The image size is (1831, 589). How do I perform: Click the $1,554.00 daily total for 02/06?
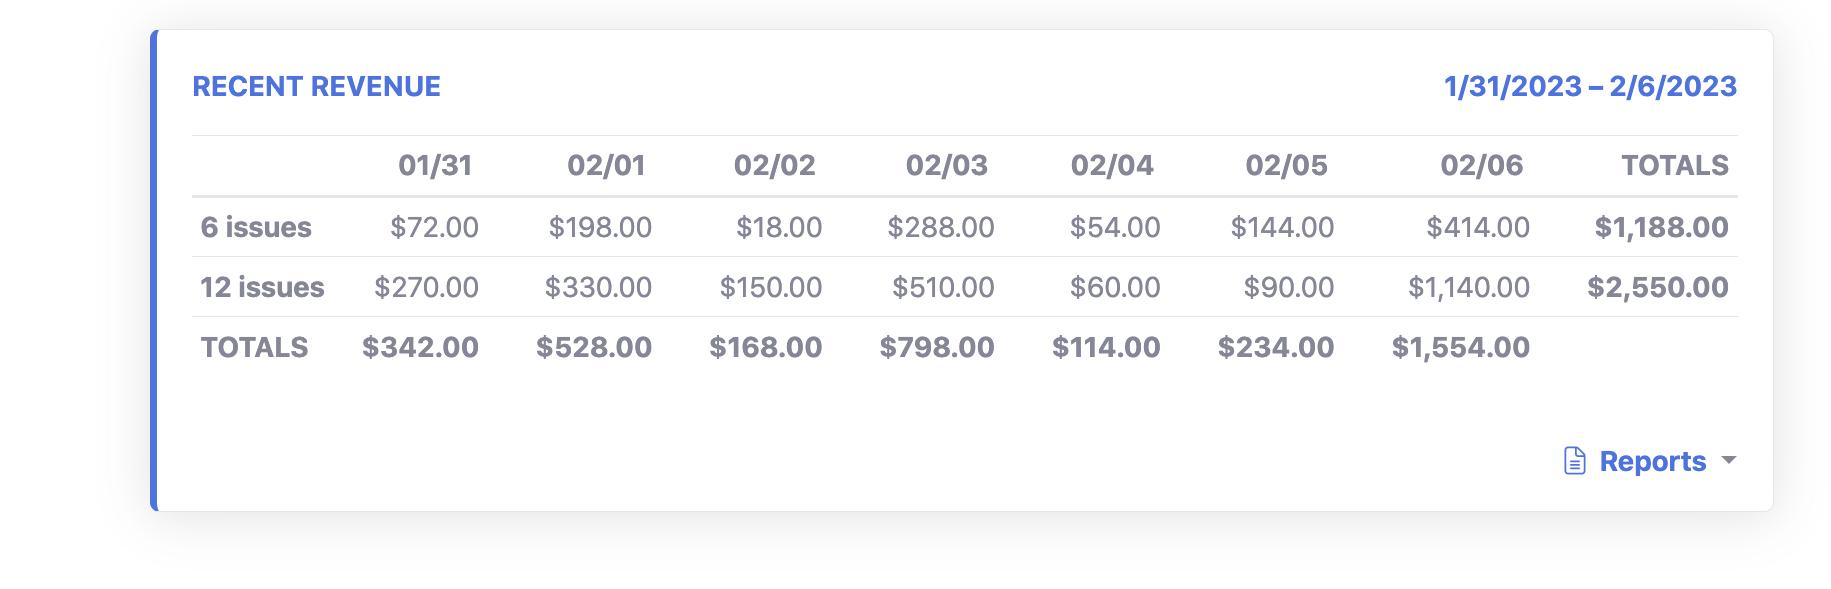coord(1460,347)
